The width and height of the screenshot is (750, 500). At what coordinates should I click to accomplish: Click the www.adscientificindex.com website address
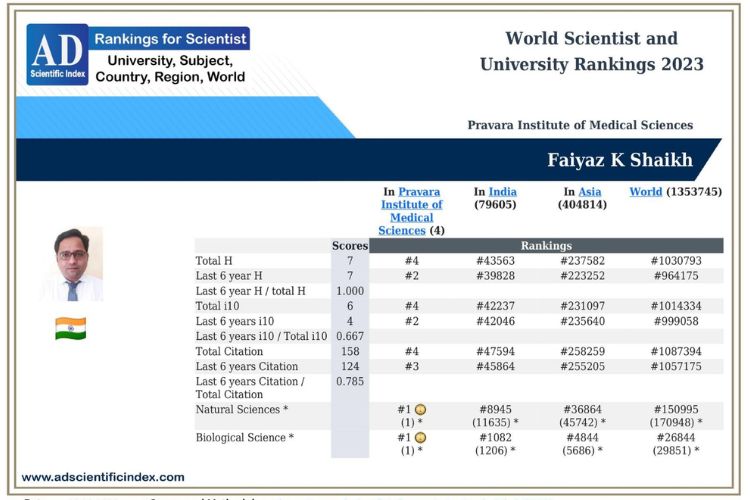pos(103,477)
